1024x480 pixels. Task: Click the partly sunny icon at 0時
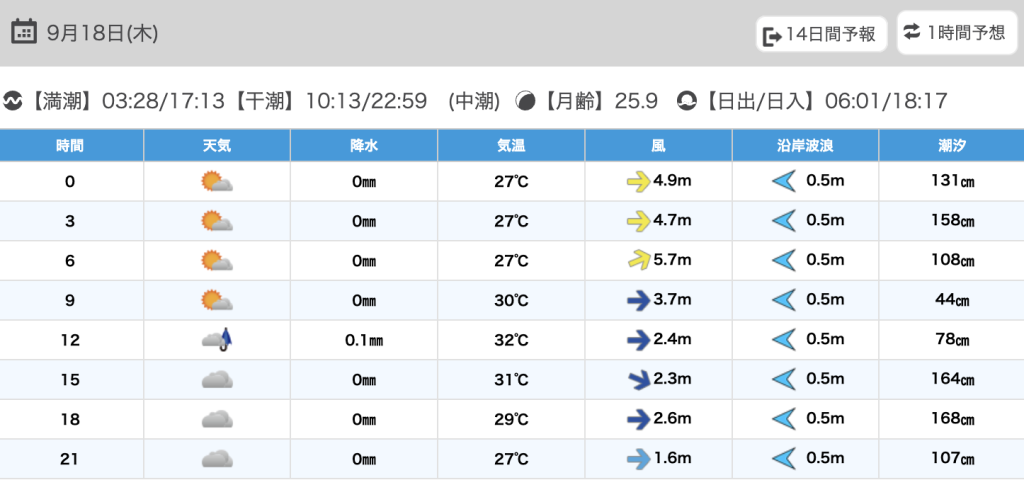[217, 181]
